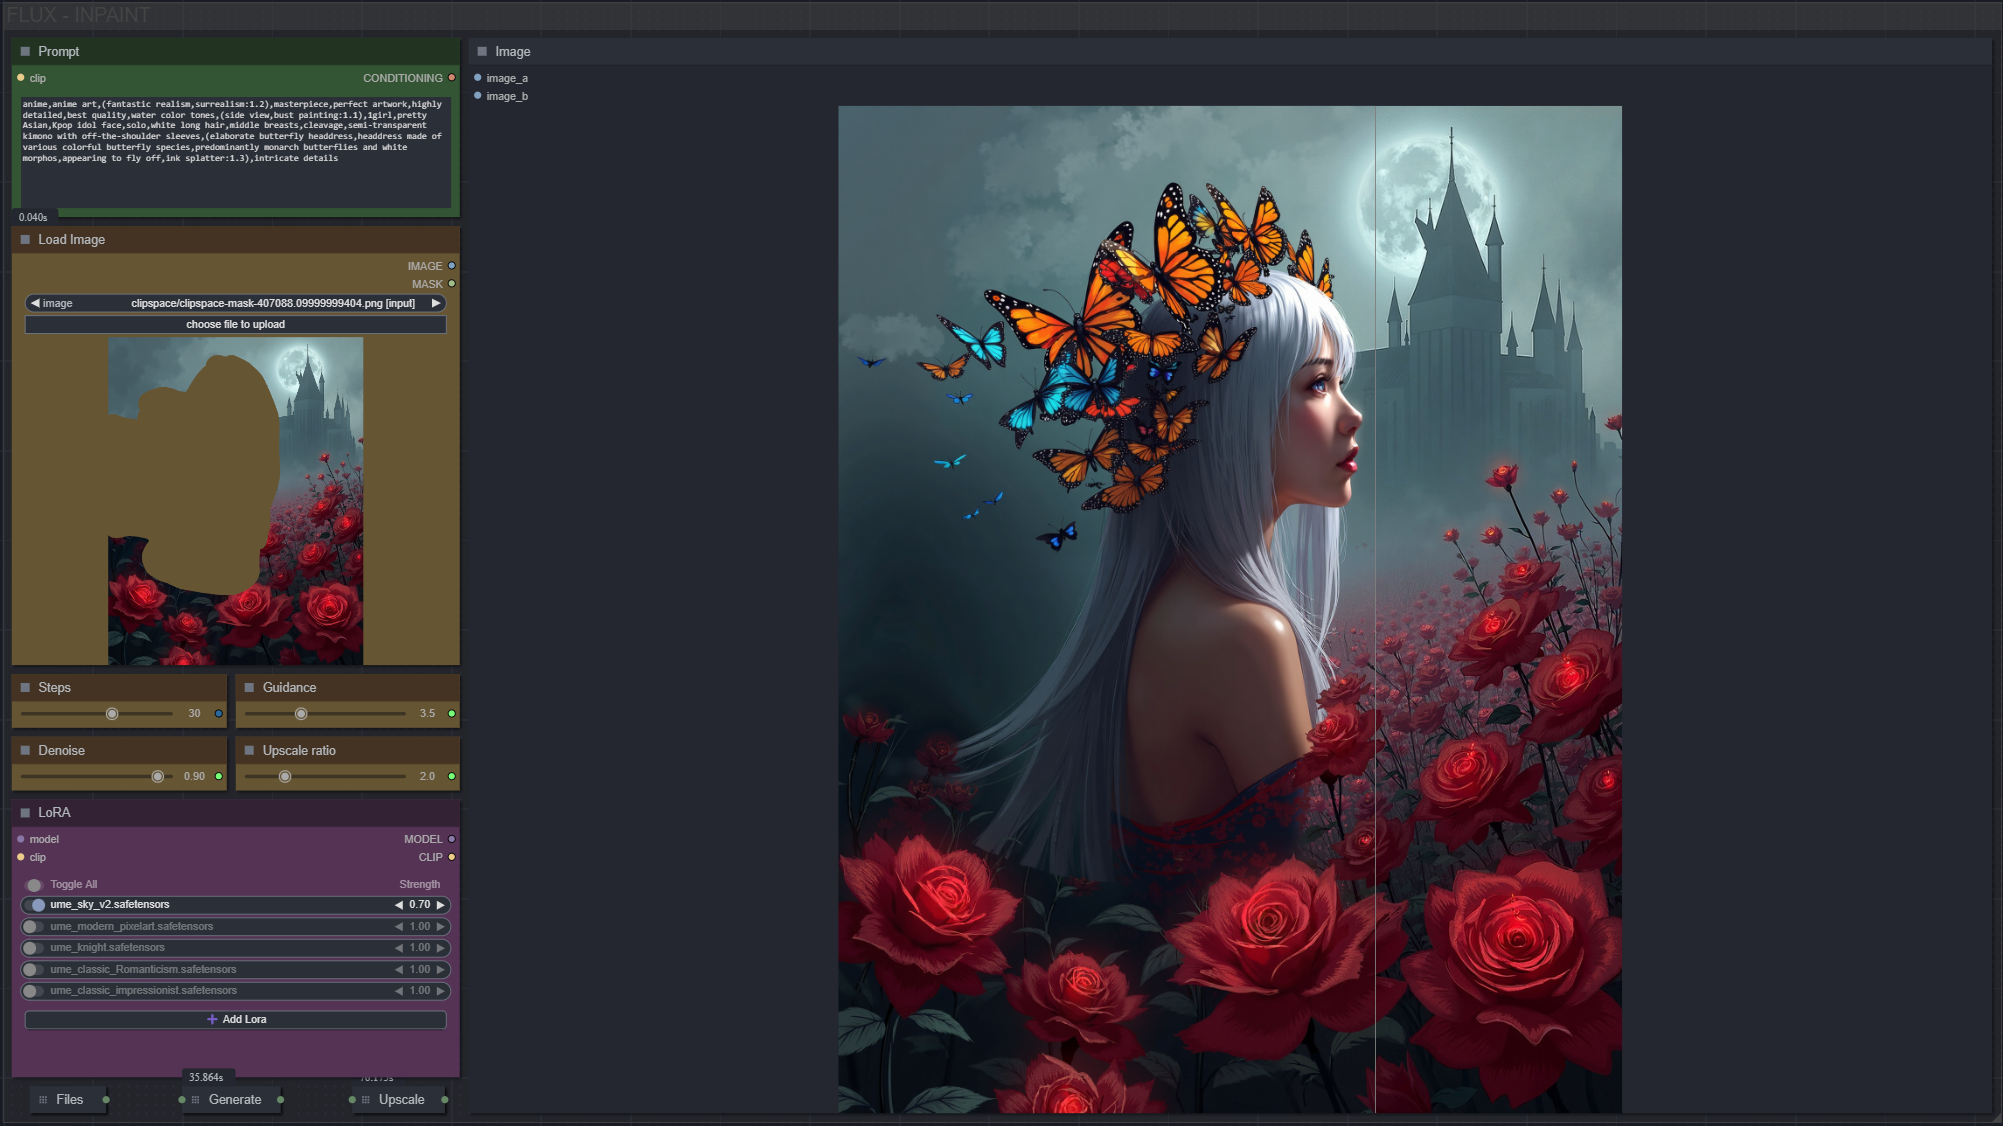This screenshot has width=2003, height=1126.
Task: Click the Denoise slider handle
Action: (x=158, y=777)
